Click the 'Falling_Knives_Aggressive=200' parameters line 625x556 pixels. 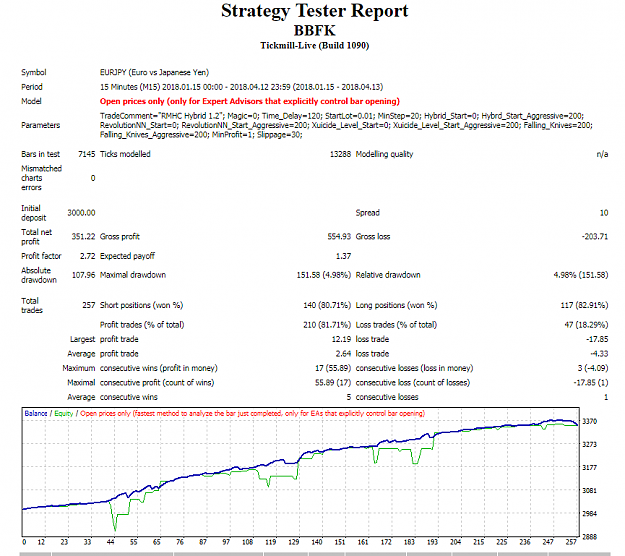click(x=201, y=135)
